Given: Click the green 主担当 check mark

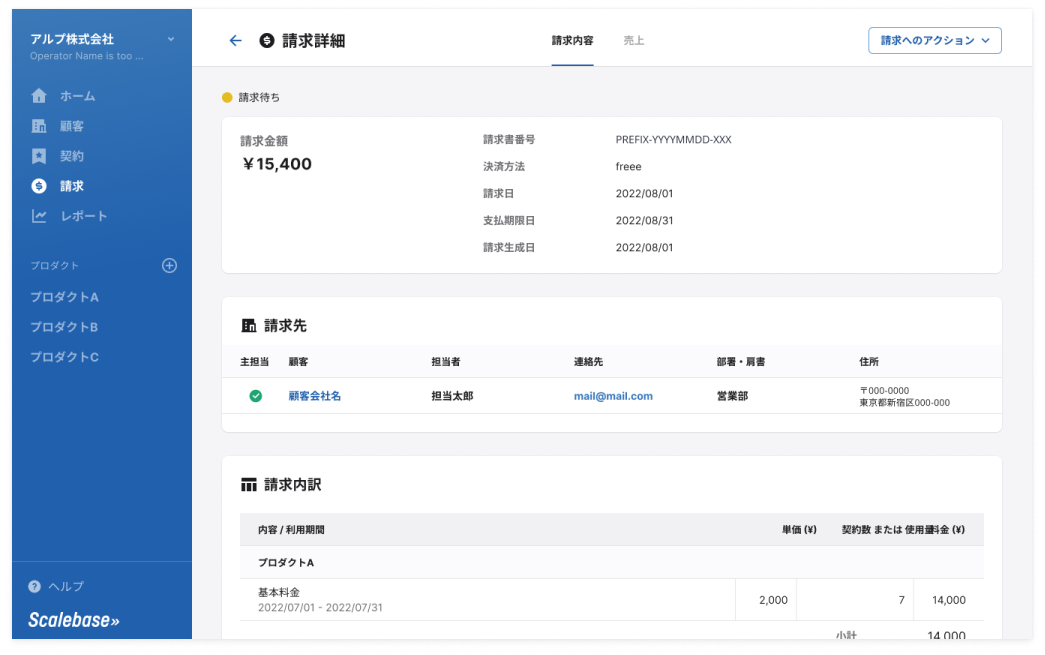Looking at the screenshot, I should 255,396.
